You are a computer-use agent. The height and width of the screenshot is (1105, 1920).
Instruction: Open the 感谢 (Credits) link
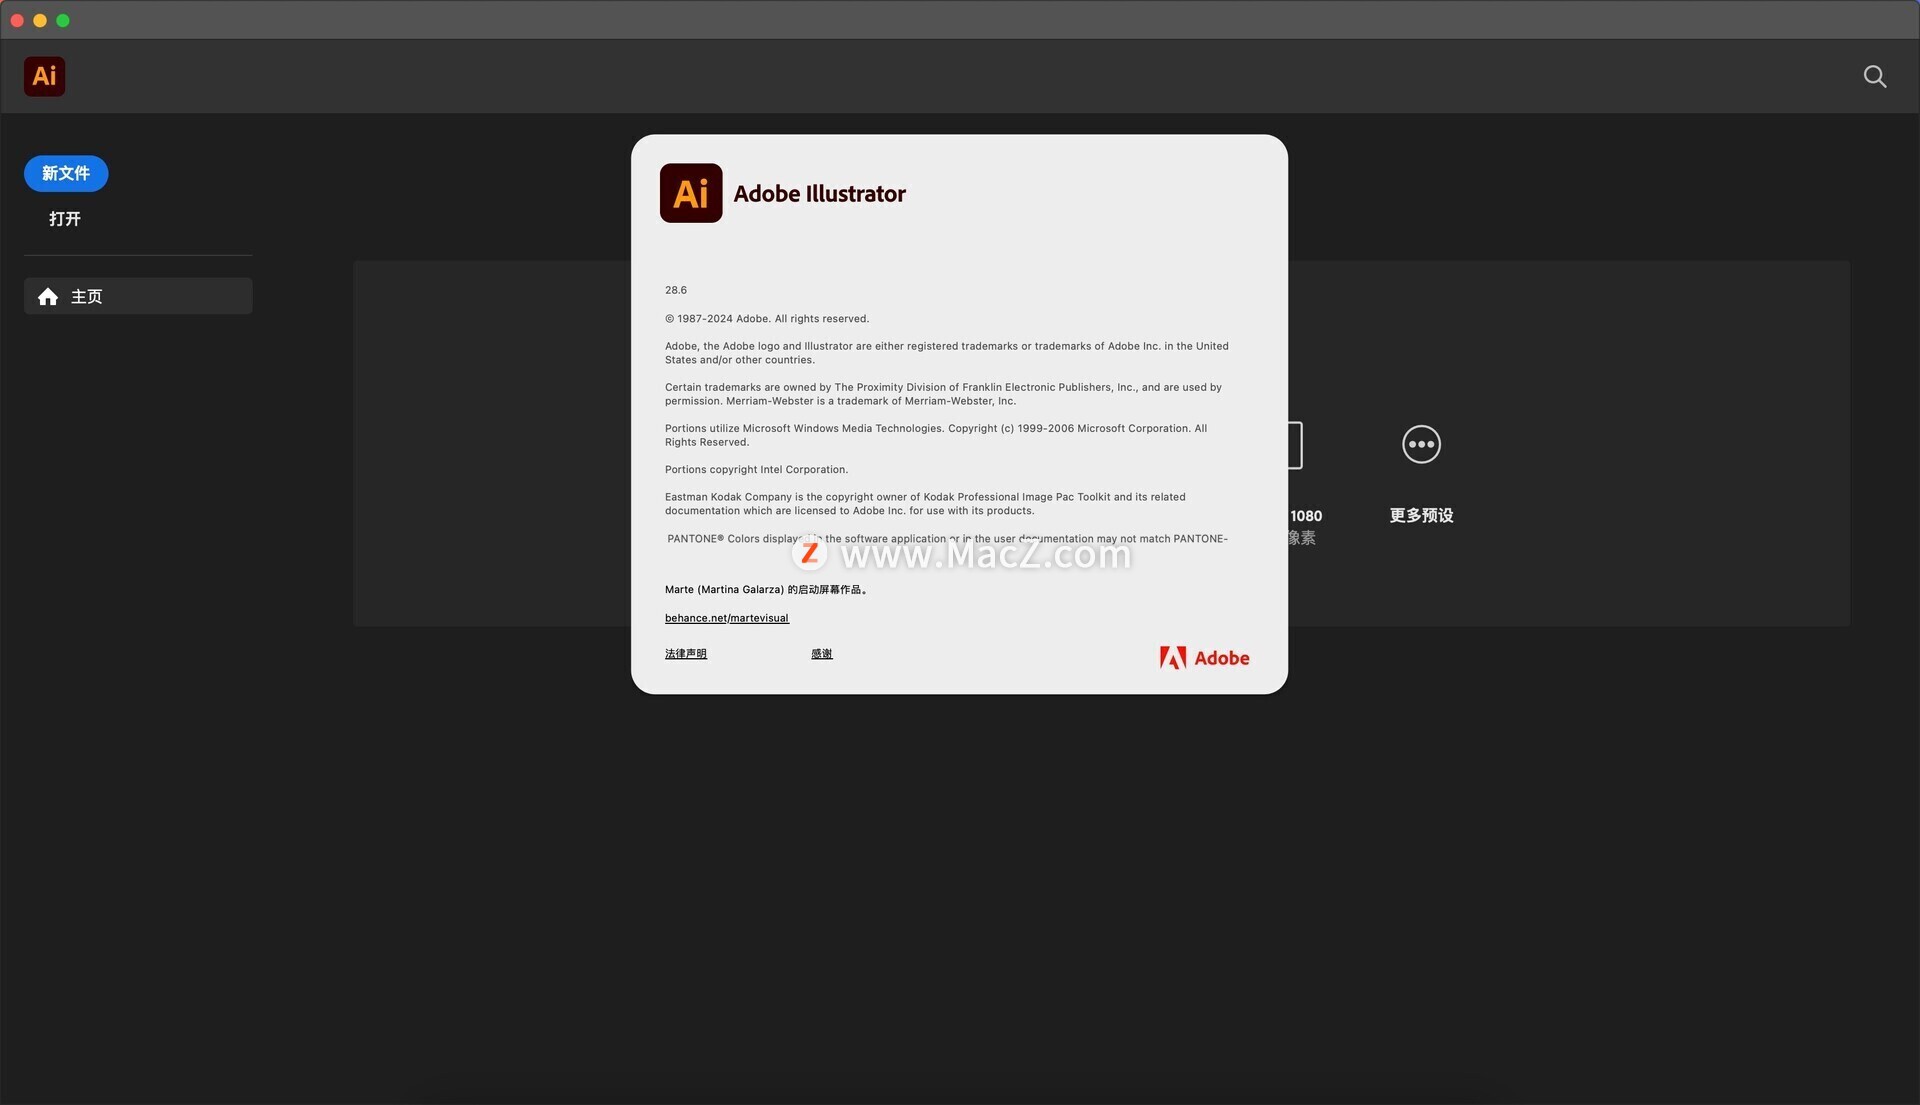822,654
